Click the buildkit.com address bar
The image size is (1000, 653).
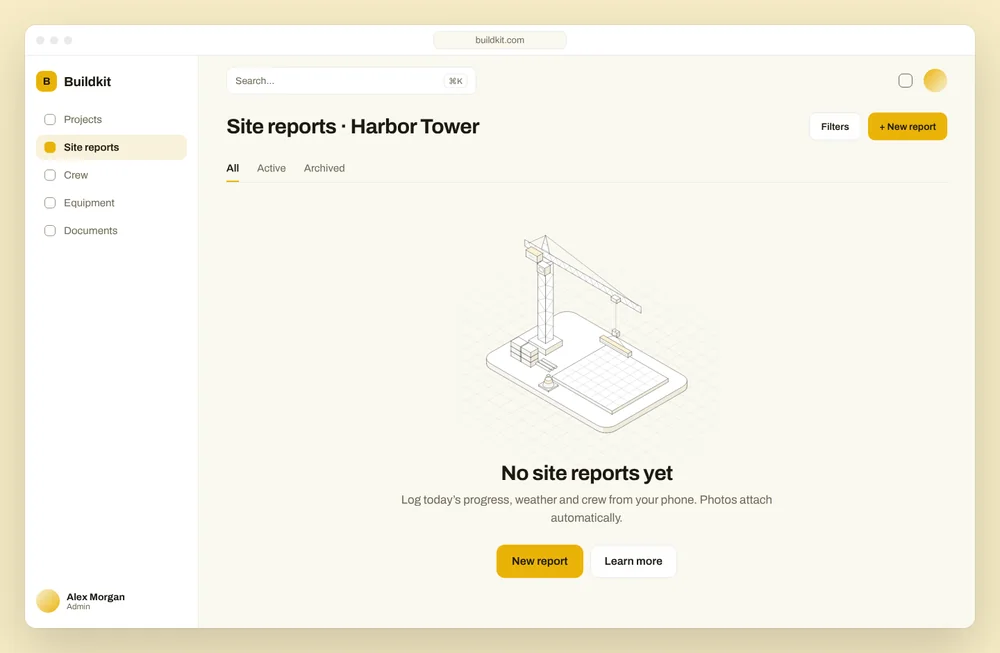tap(500, 40)
